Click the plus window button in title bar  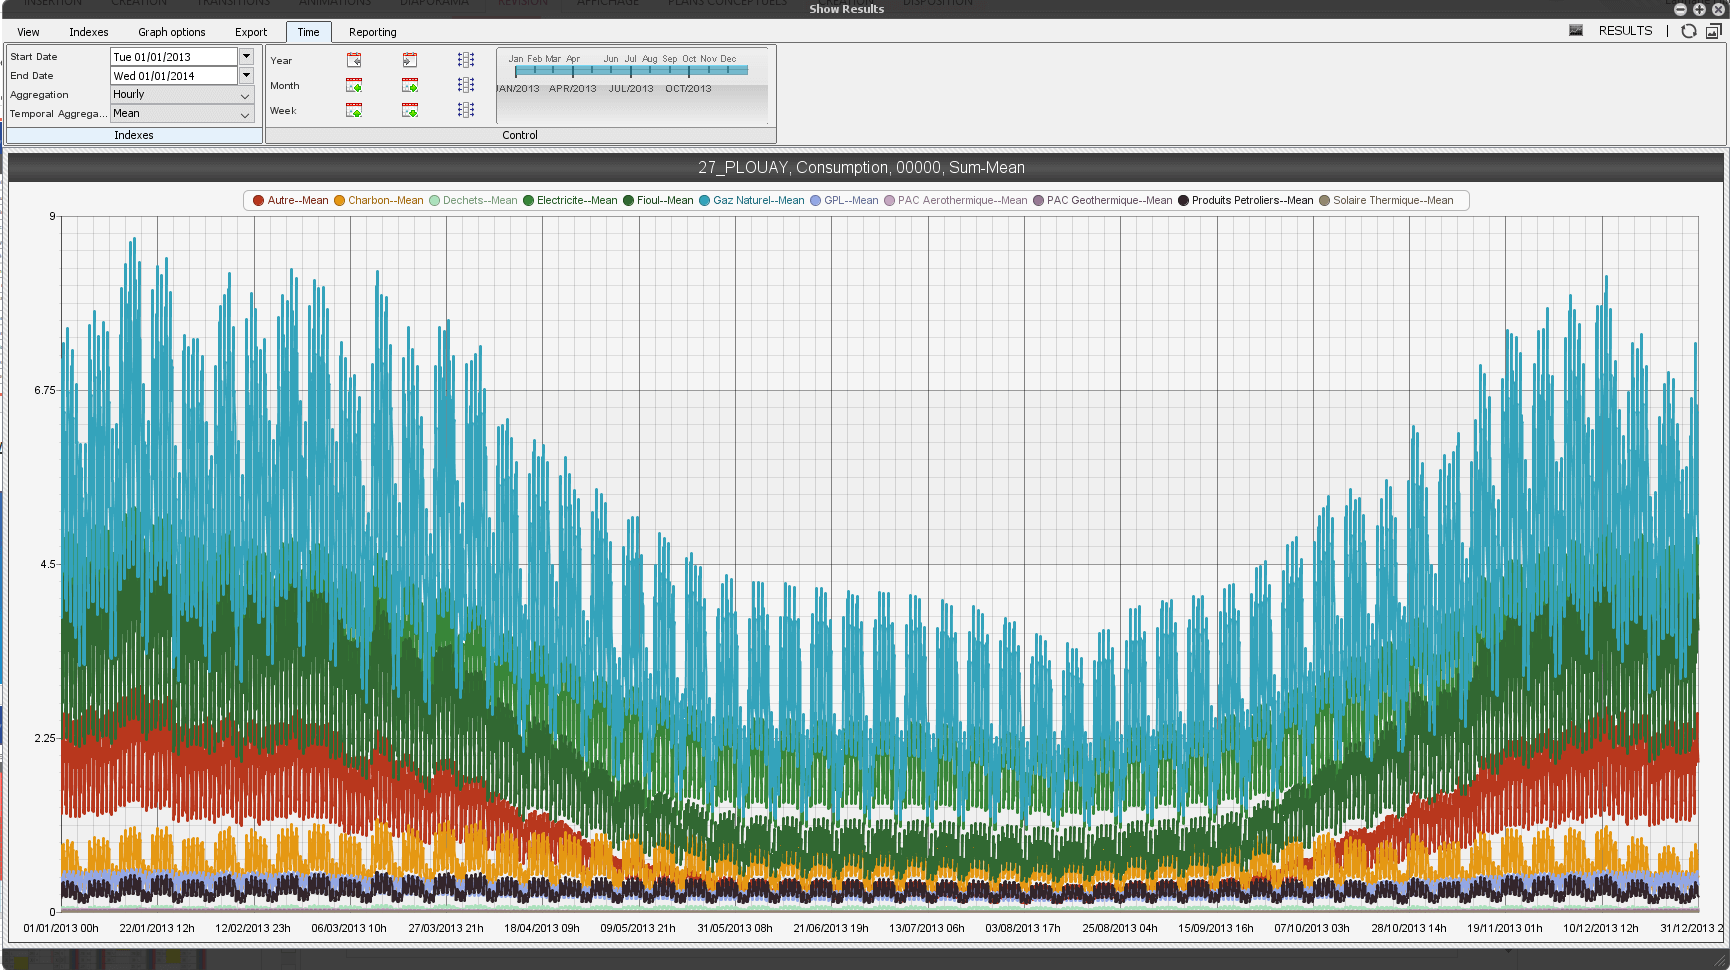coord(1699,9)
